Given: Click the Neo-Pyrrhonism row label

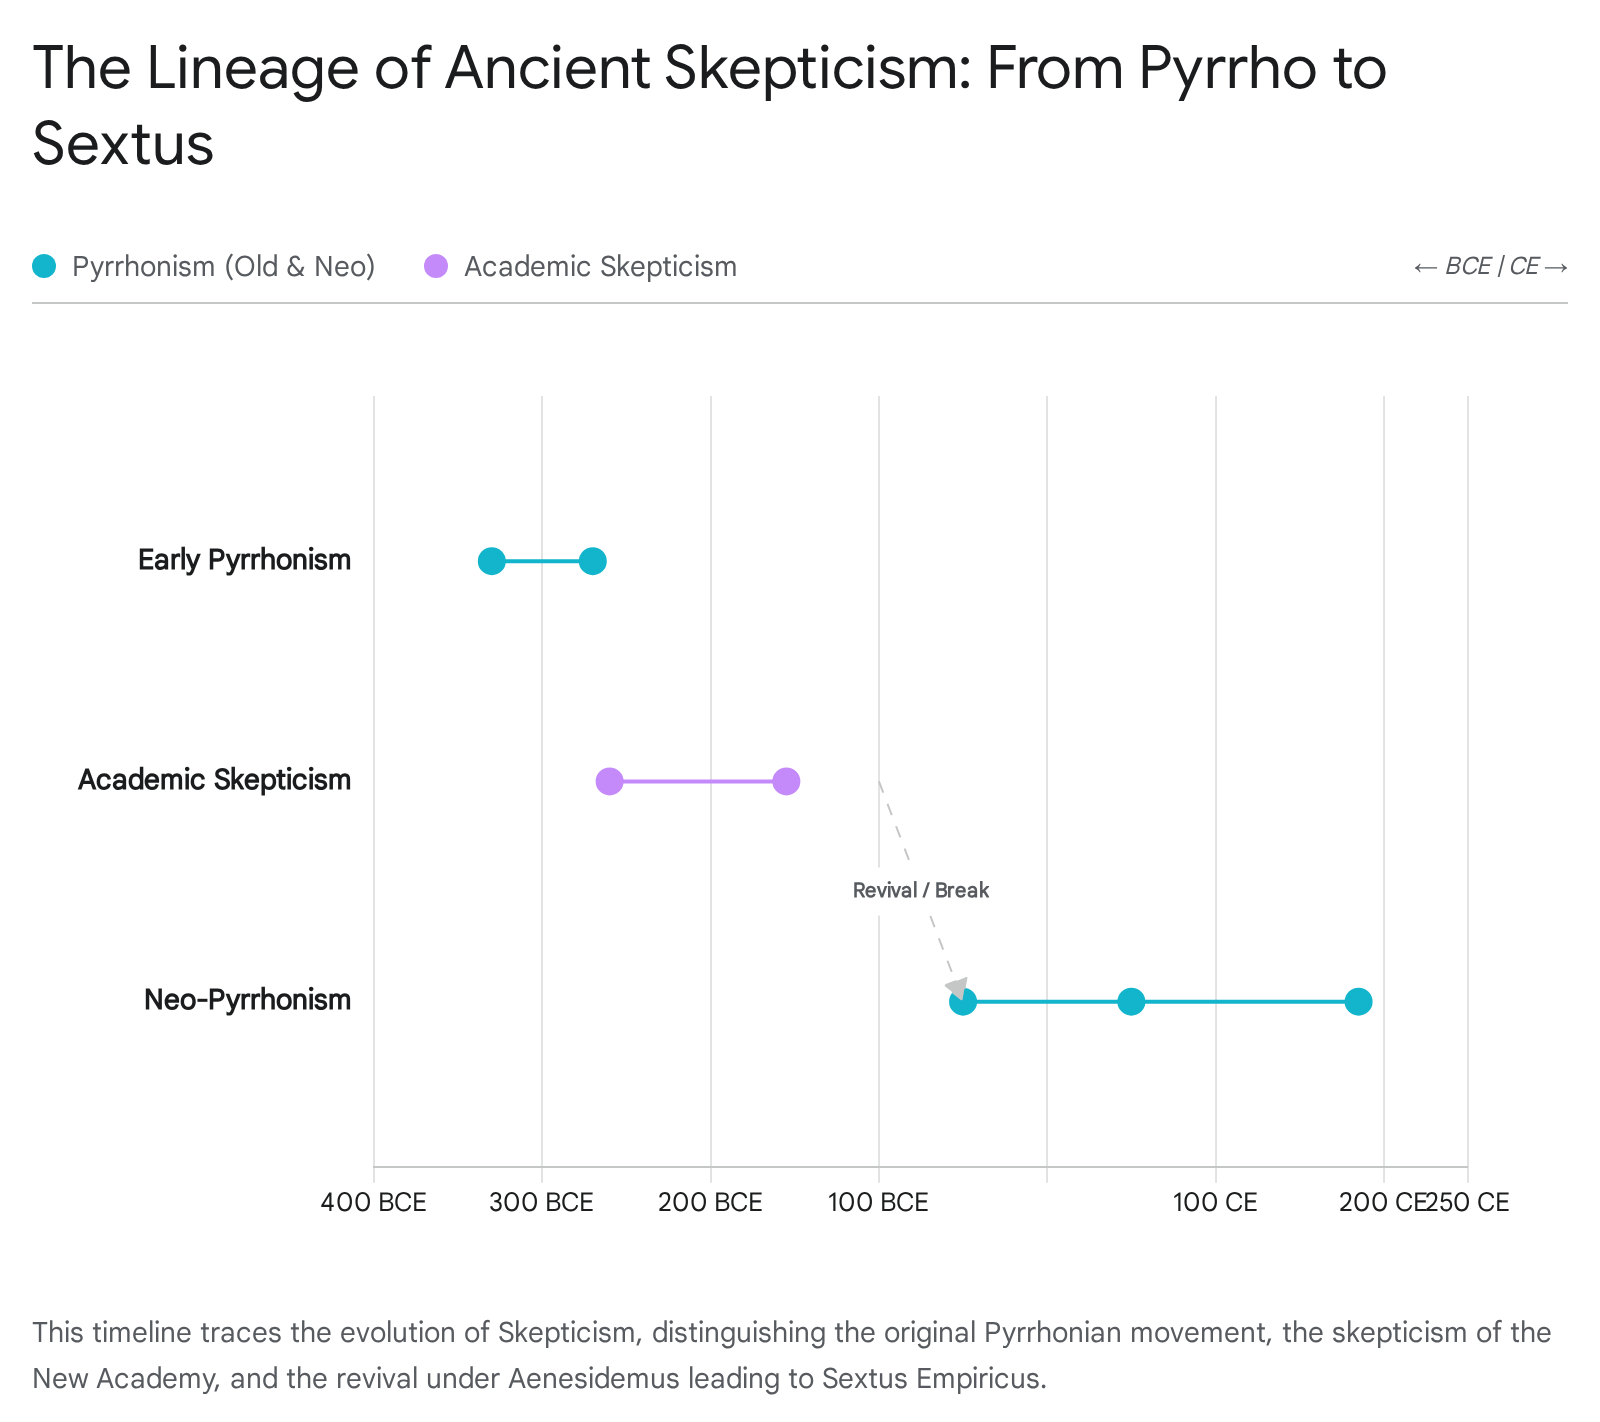Looking at the screenshot, I should (247, 1000).
